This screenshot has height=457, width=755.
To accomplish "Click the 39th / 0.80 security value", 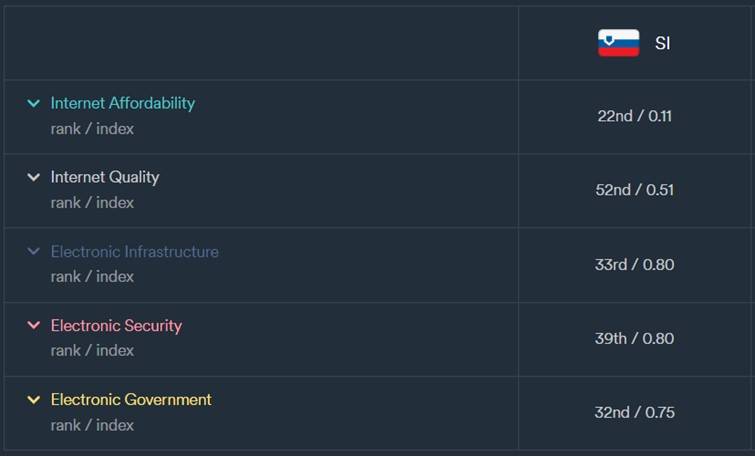I will (635, 338).
